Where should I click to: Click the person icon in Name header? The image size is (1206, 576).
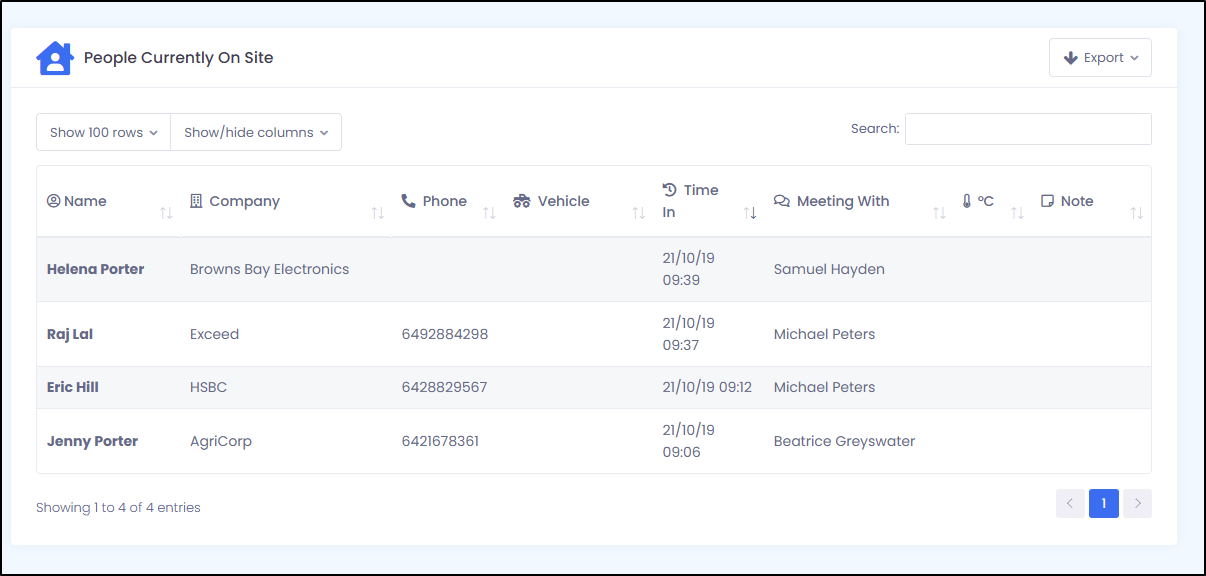54,201
